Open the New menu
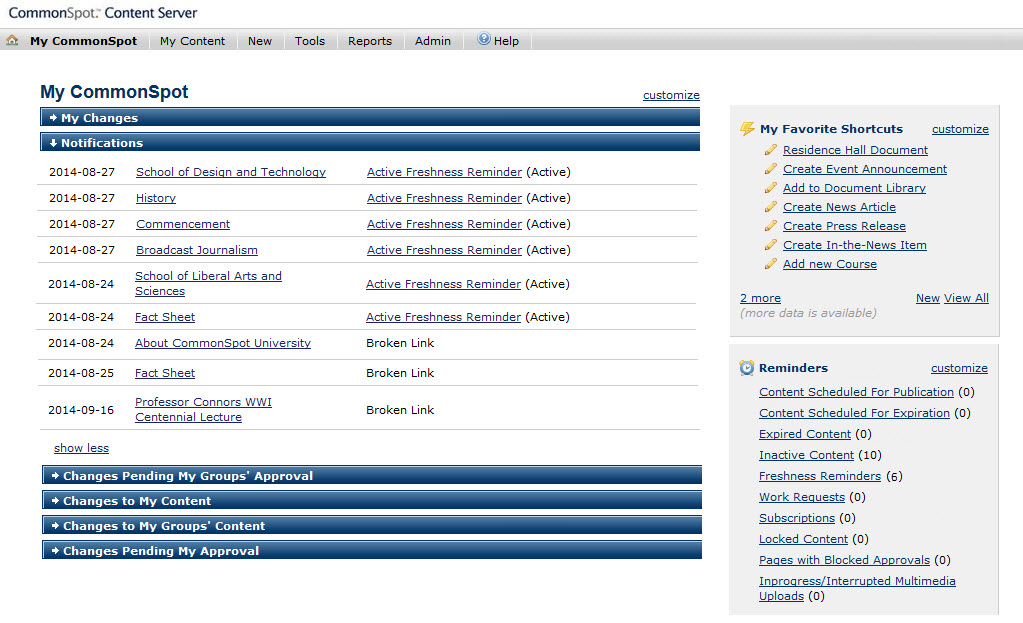 [x=260, y=40]
